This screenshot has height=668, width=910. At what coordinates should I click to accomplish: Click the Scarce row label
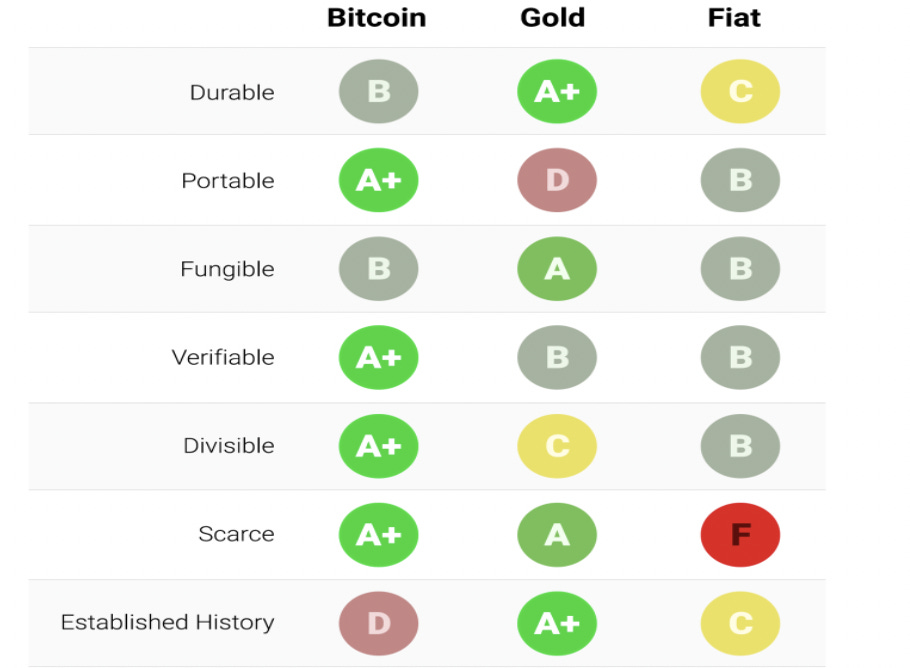tap(236, 534)
